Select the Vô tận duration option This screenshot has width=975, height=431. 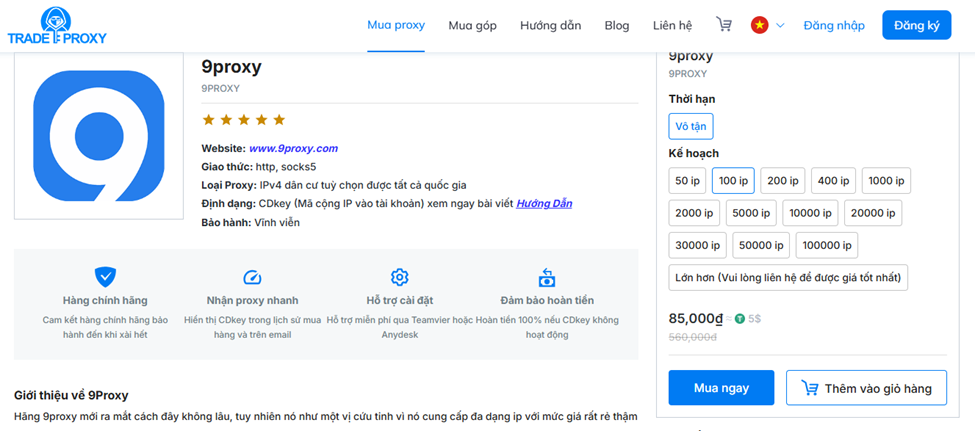[x=691, y=126]
